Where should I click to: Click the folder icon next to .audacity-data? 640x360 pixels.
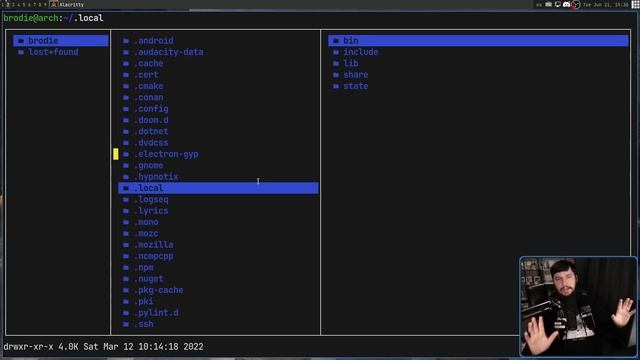[x=126, y=52]
